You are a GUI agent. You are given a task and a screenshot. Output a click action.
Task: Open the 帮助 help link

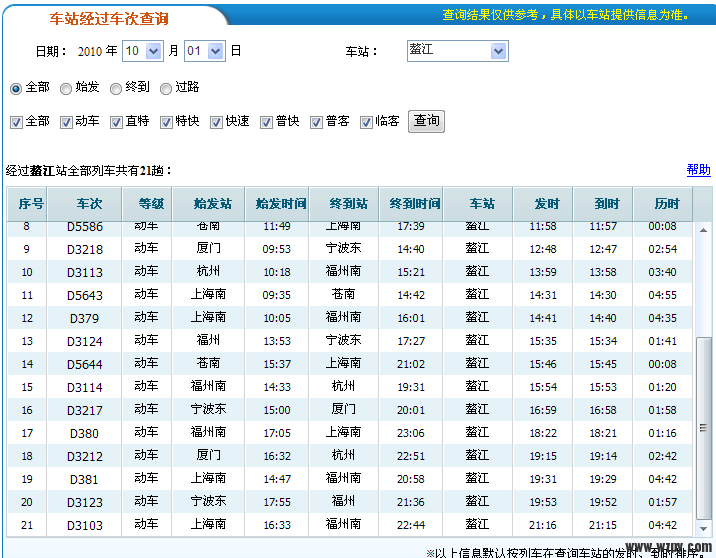click(x=699, y=170)
